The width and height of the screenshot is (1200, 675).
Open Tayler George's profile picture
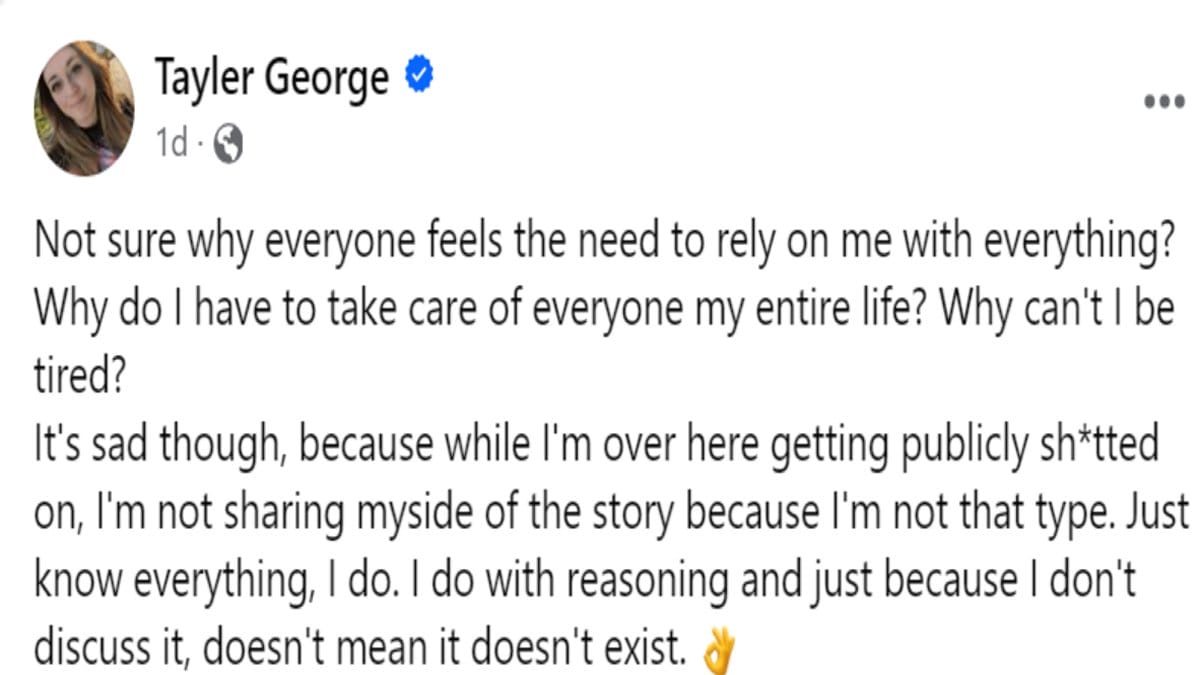coord(84,108)
